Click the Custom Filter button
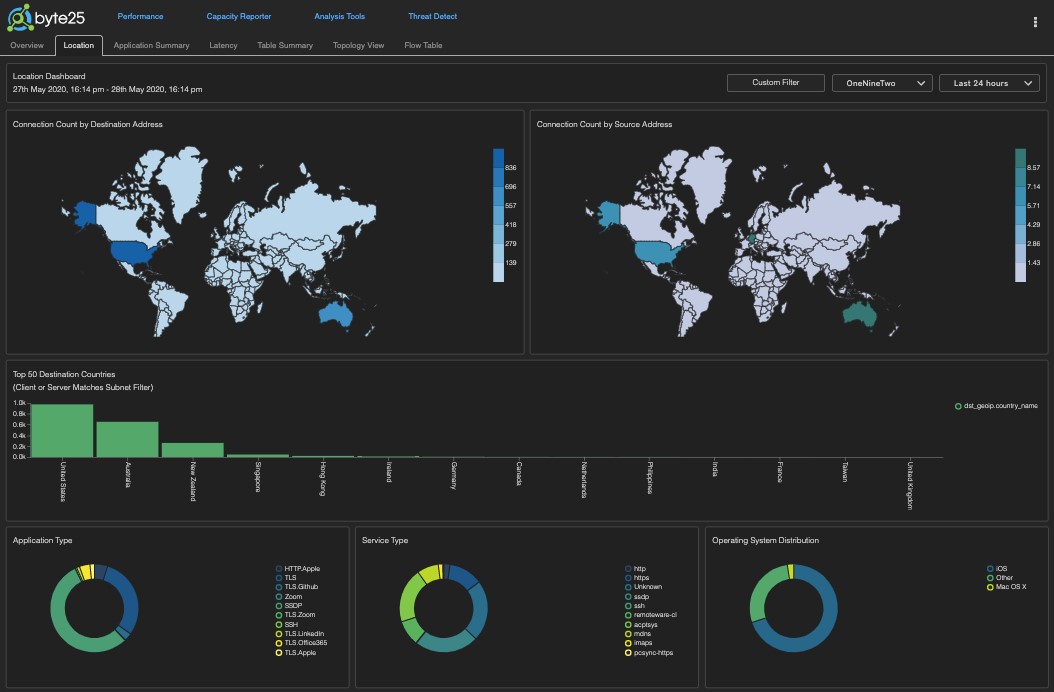This screenshot has width=1054, height=692. [776, 83]
